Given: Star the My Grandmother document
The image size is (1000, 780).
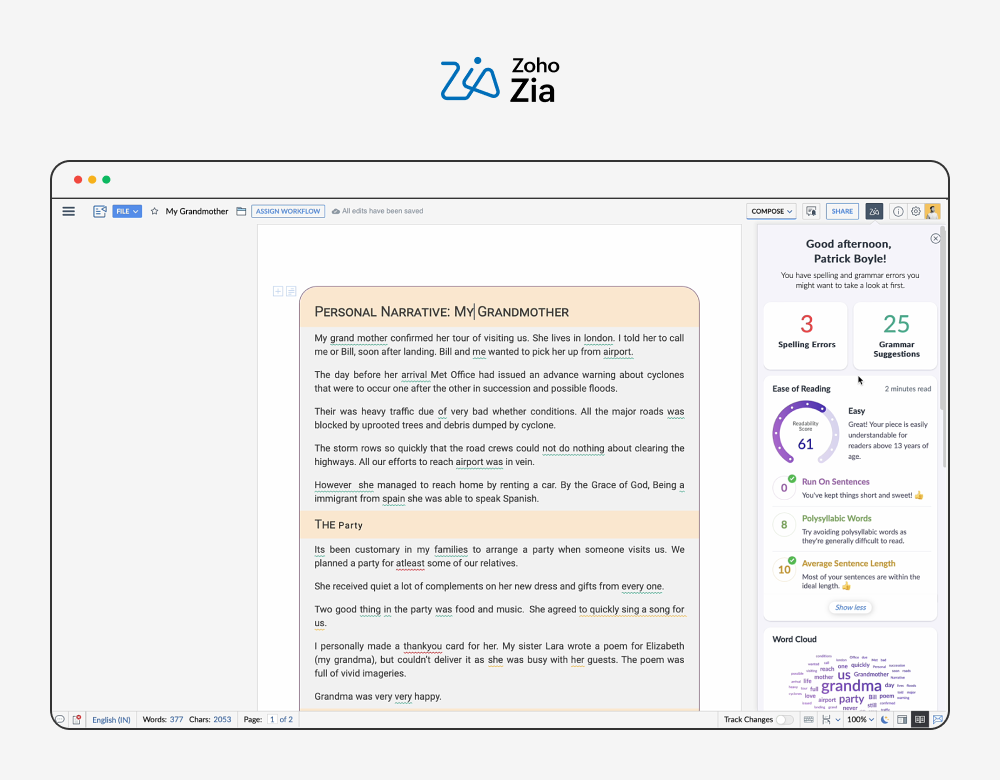Looking at the screenshot, I should click(155, 211).
